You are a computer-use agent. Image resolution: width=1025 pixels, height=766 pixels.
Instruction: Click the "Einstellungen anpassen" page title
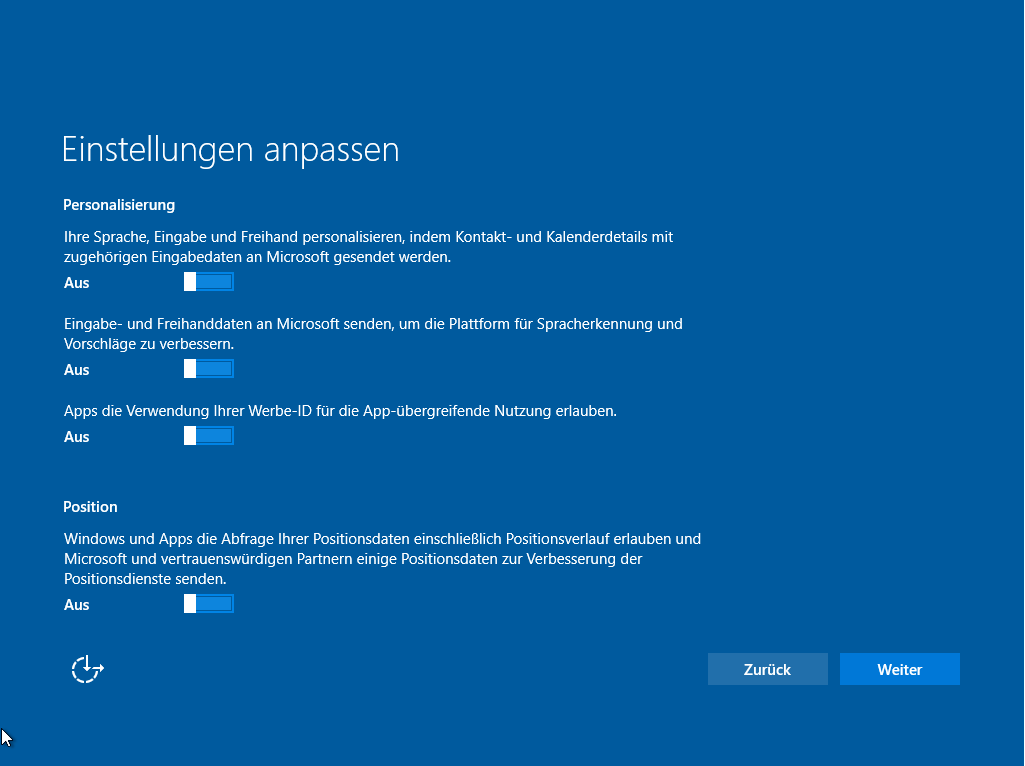[230, 149]
